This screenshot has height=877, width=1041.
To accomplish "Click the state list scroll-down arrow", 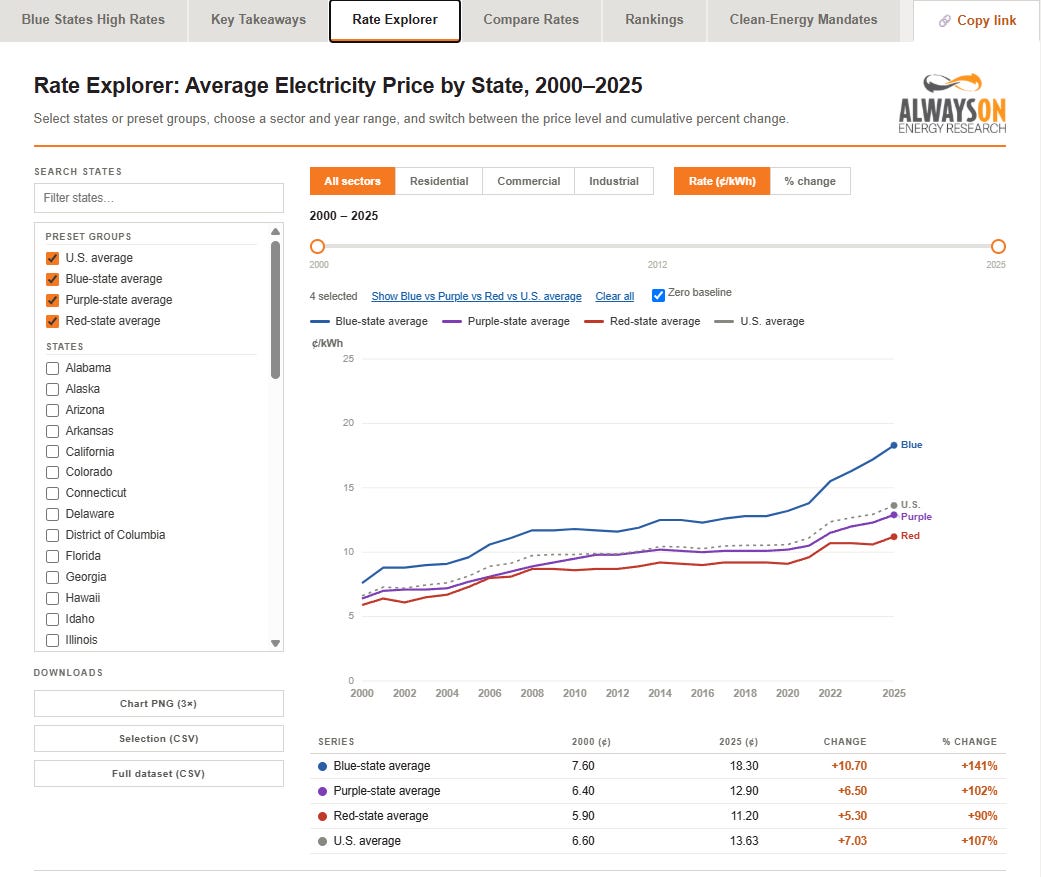I will 276,643.
